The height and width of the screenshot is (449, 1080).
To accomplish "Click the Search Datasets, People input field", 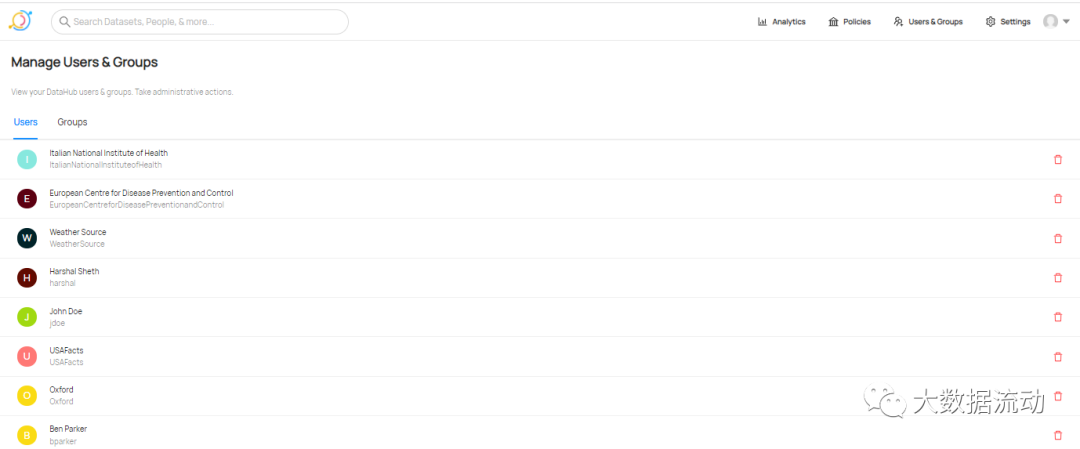I will click(200, 21).
